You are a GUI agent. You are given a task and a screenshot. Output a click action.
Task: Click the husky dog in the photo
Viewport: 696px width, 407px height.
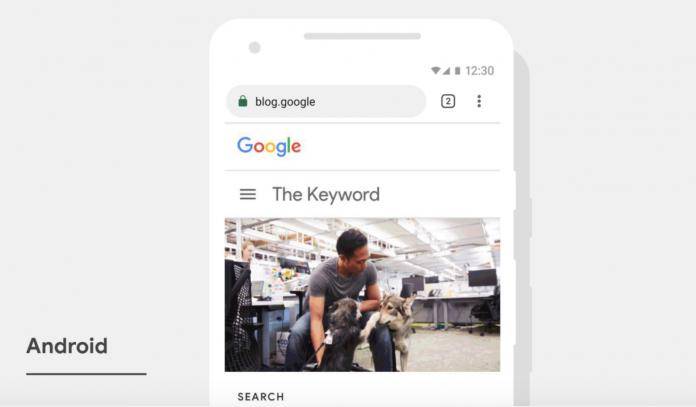[x=393, y=324]
